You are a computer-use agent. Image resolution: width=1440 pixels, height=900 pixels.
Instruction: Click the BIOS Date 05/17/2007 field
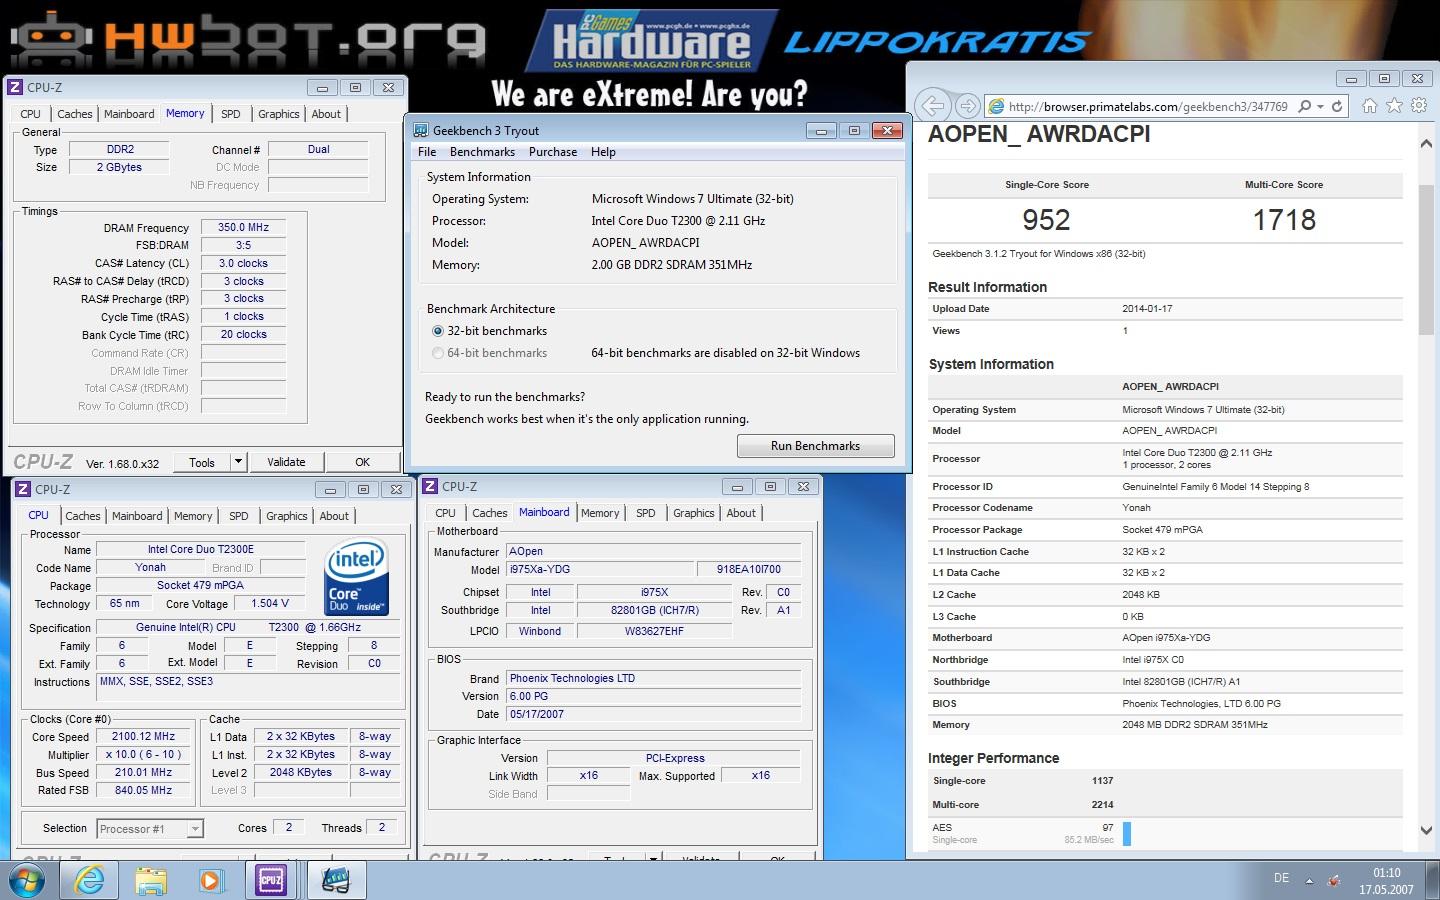[653, 714]
